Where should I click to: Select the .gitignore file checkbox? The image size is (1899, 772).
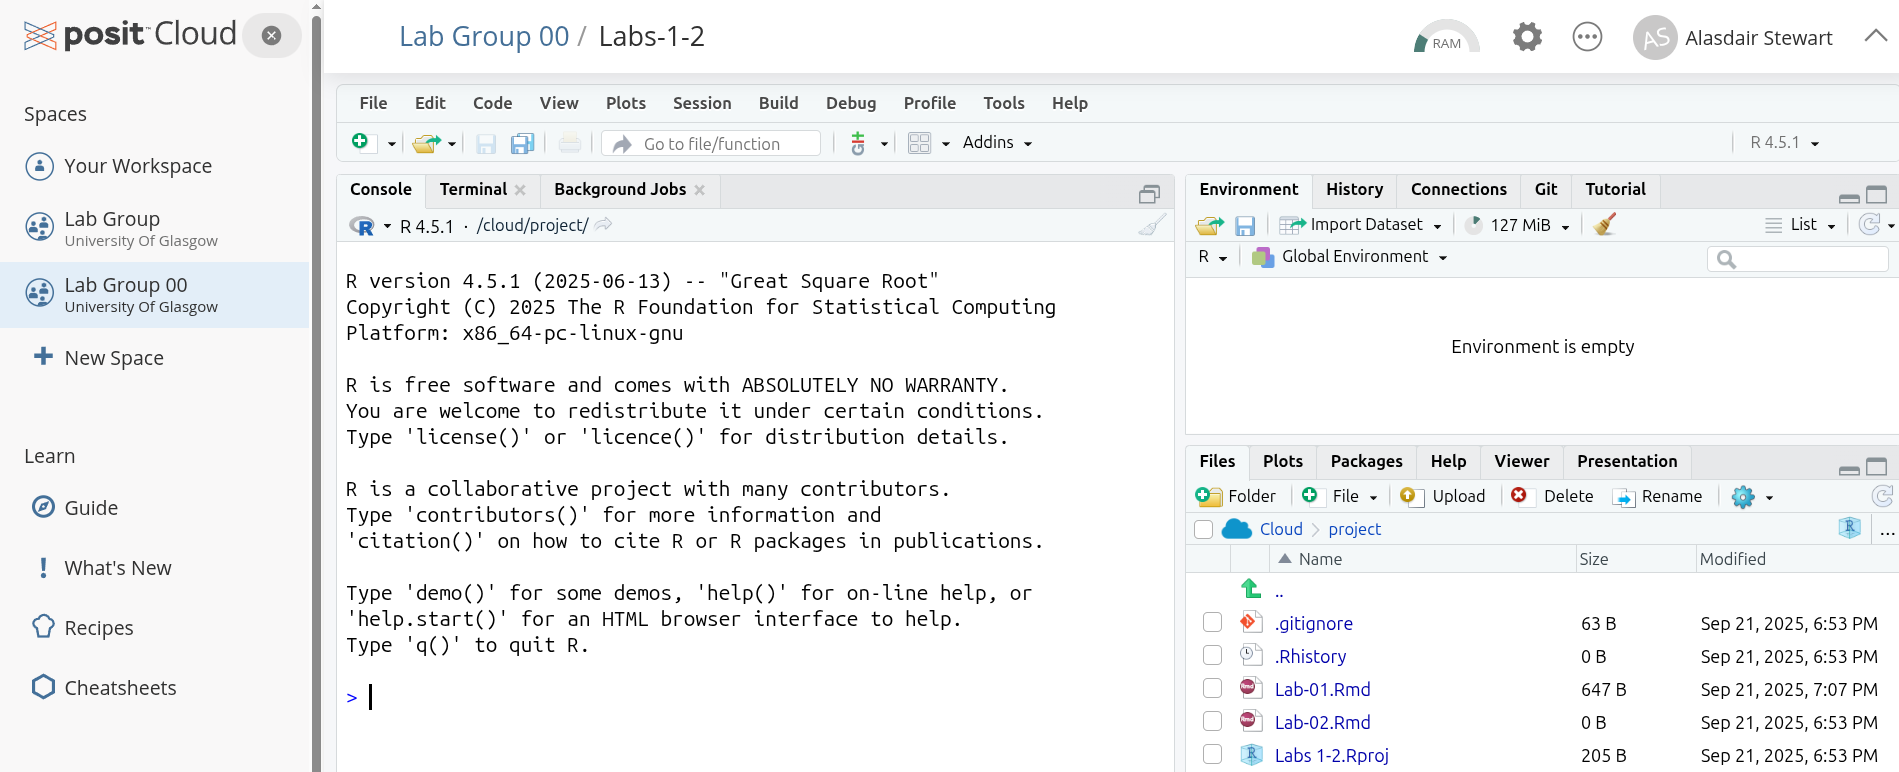tap(1212, 623)
